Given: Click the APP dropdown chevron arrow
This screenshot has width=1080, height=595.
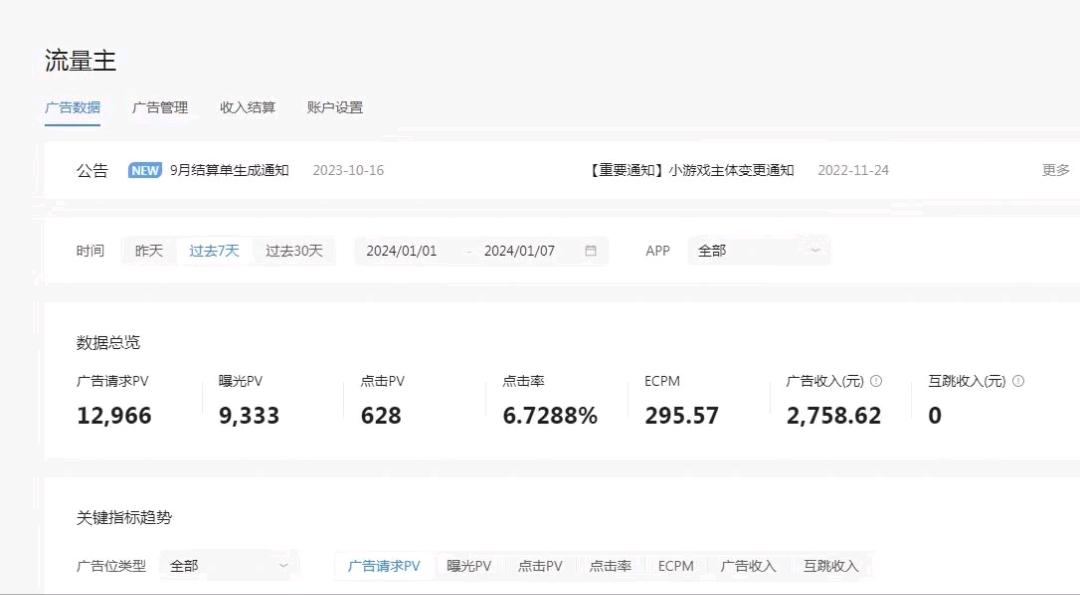Looking at the screenshot, I should (815, 251).
